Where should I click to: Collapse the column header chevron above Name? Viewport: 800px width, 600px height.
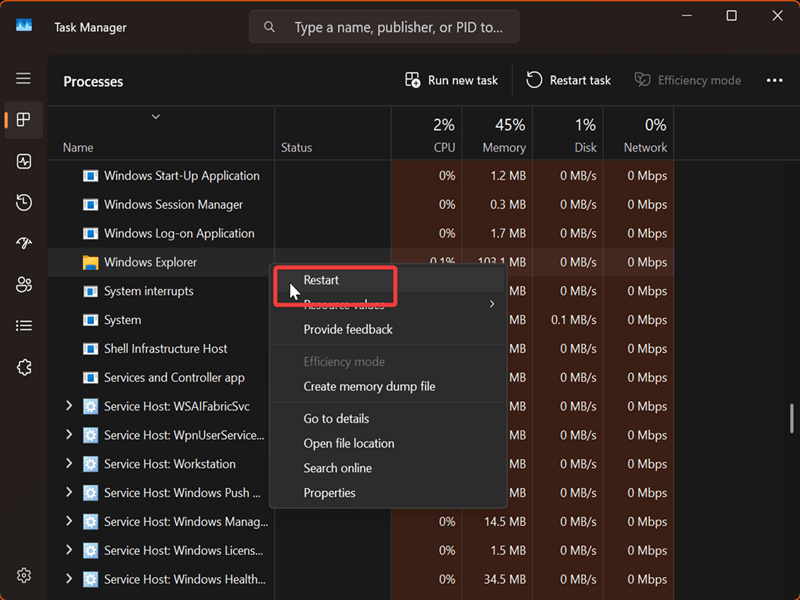[x=156, y=117]
